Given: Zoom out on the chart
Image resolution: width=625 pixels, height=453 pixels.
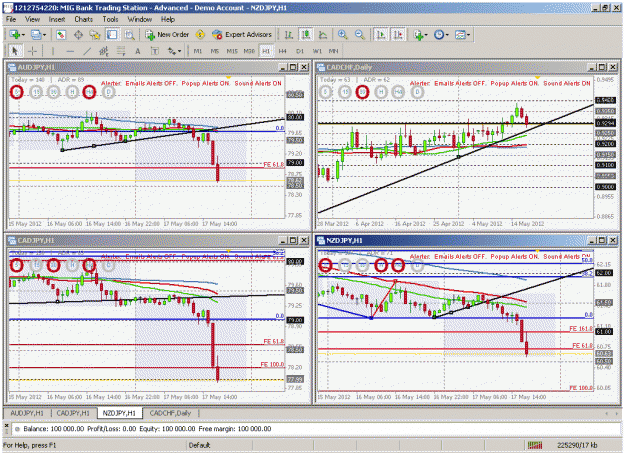Looking at the screenshot, I should 360,35.
